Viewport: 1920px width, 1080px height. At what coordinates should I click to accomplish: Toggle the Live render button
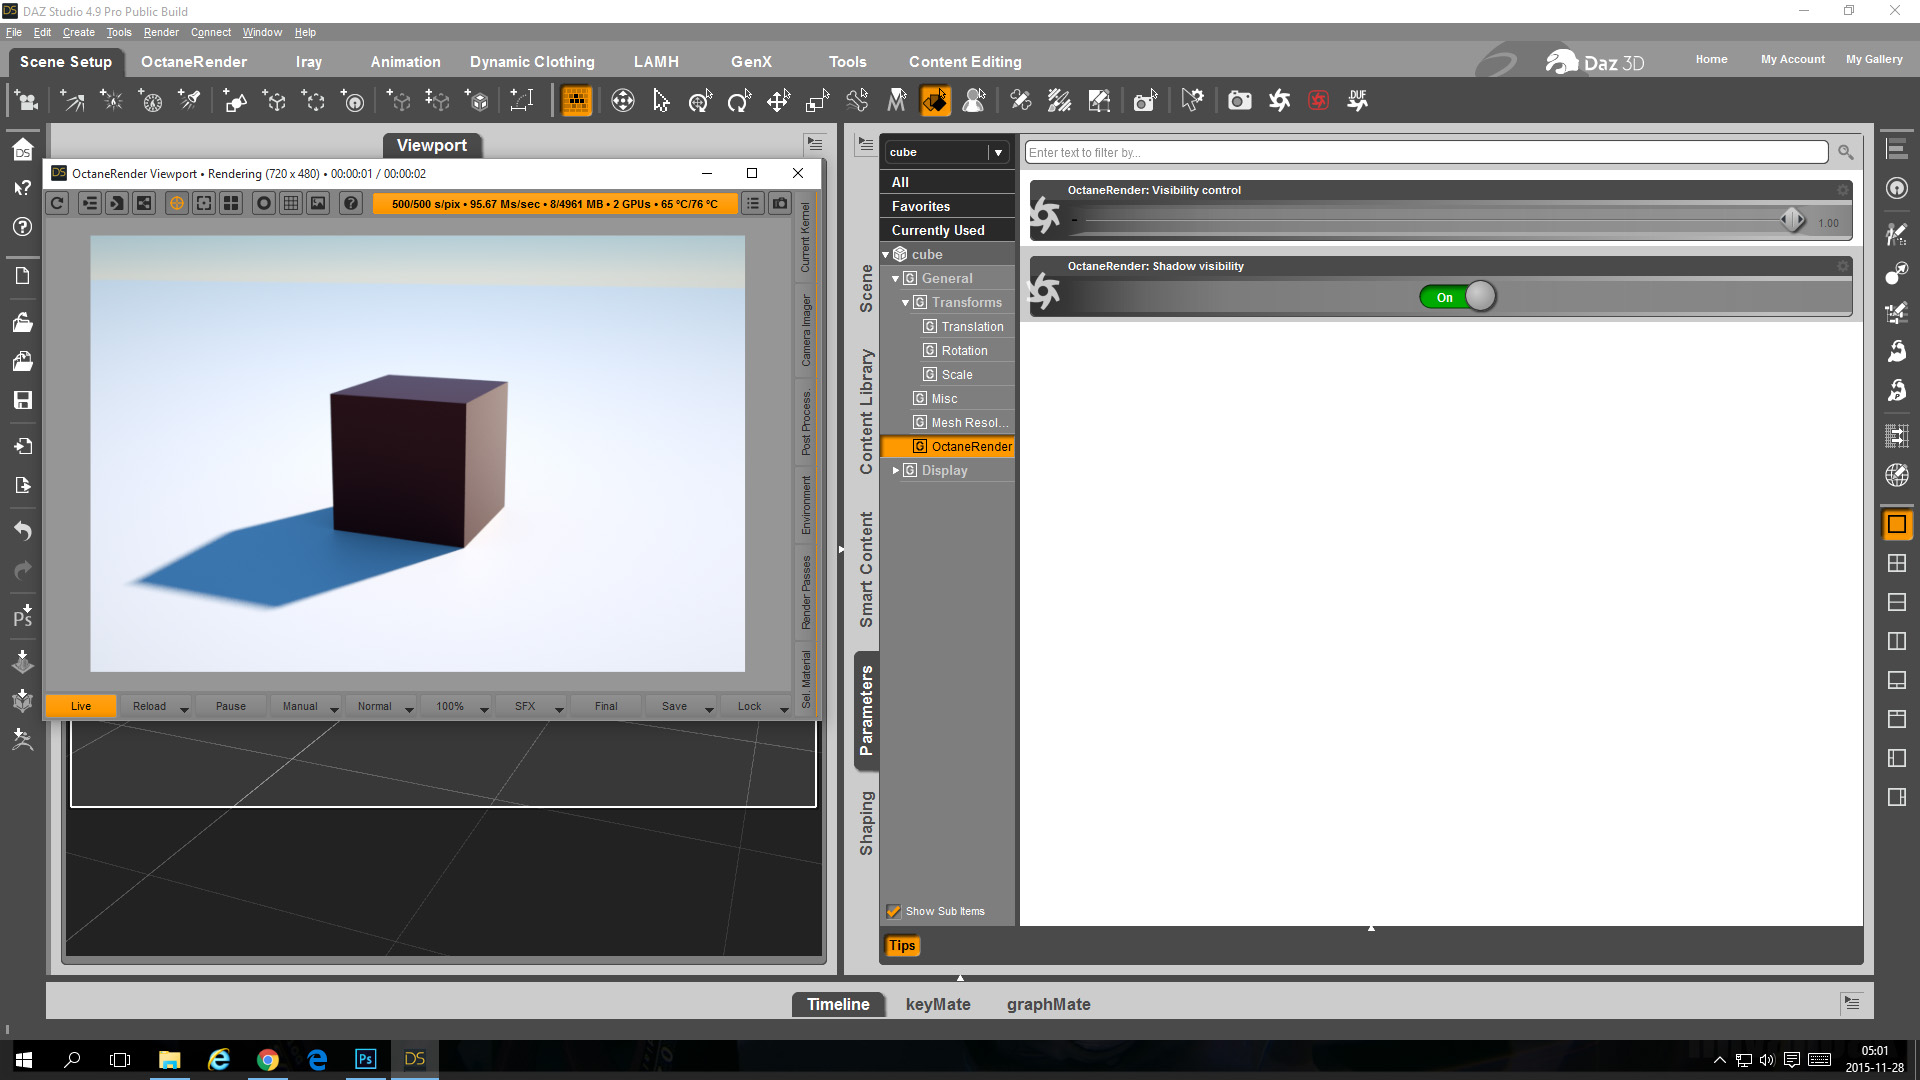pyautogui.click(x=81, y=706)
